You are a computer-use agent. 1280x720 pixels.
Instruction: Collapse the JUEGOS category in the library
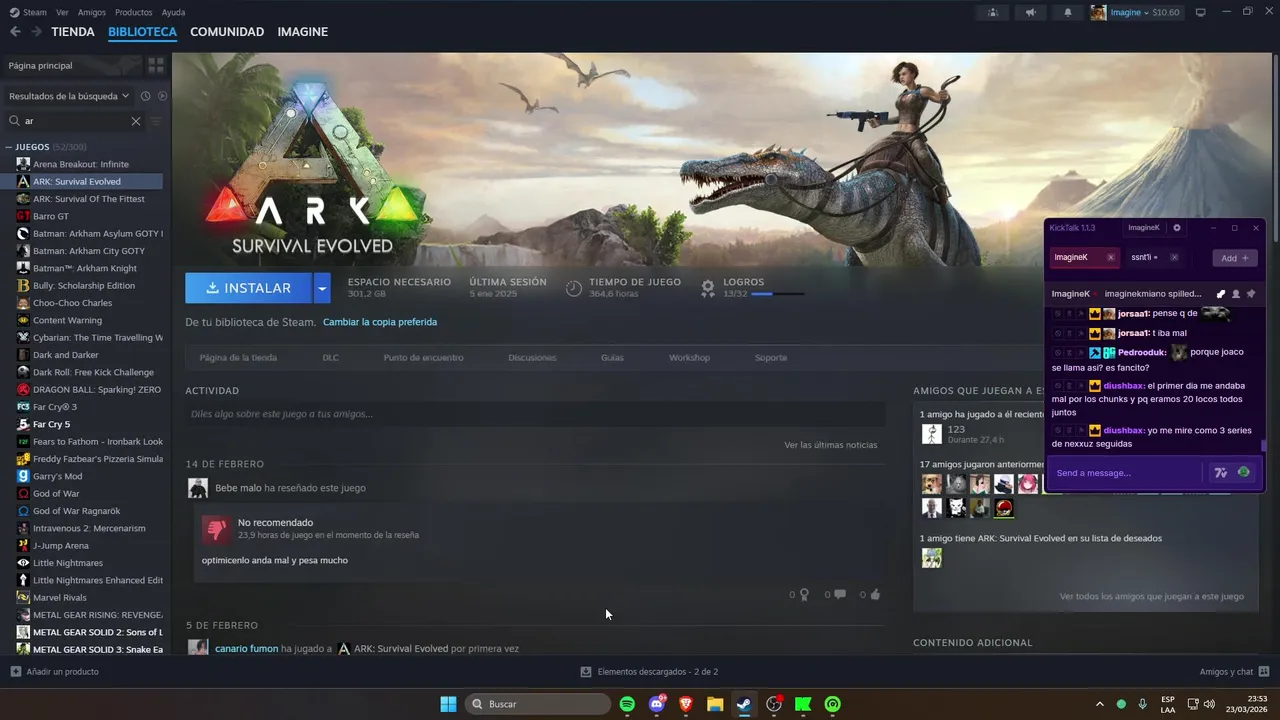[9, 147]
